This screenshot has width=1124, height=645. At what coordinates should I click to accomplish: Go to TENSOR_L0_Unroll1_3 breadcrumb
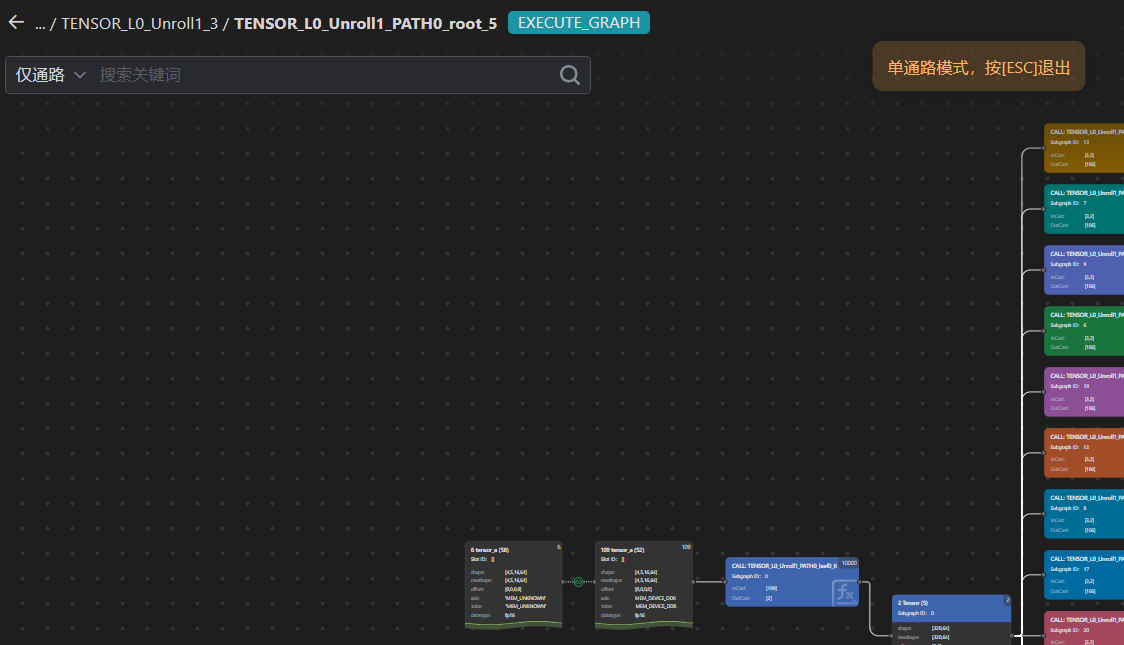coord(140,24)
